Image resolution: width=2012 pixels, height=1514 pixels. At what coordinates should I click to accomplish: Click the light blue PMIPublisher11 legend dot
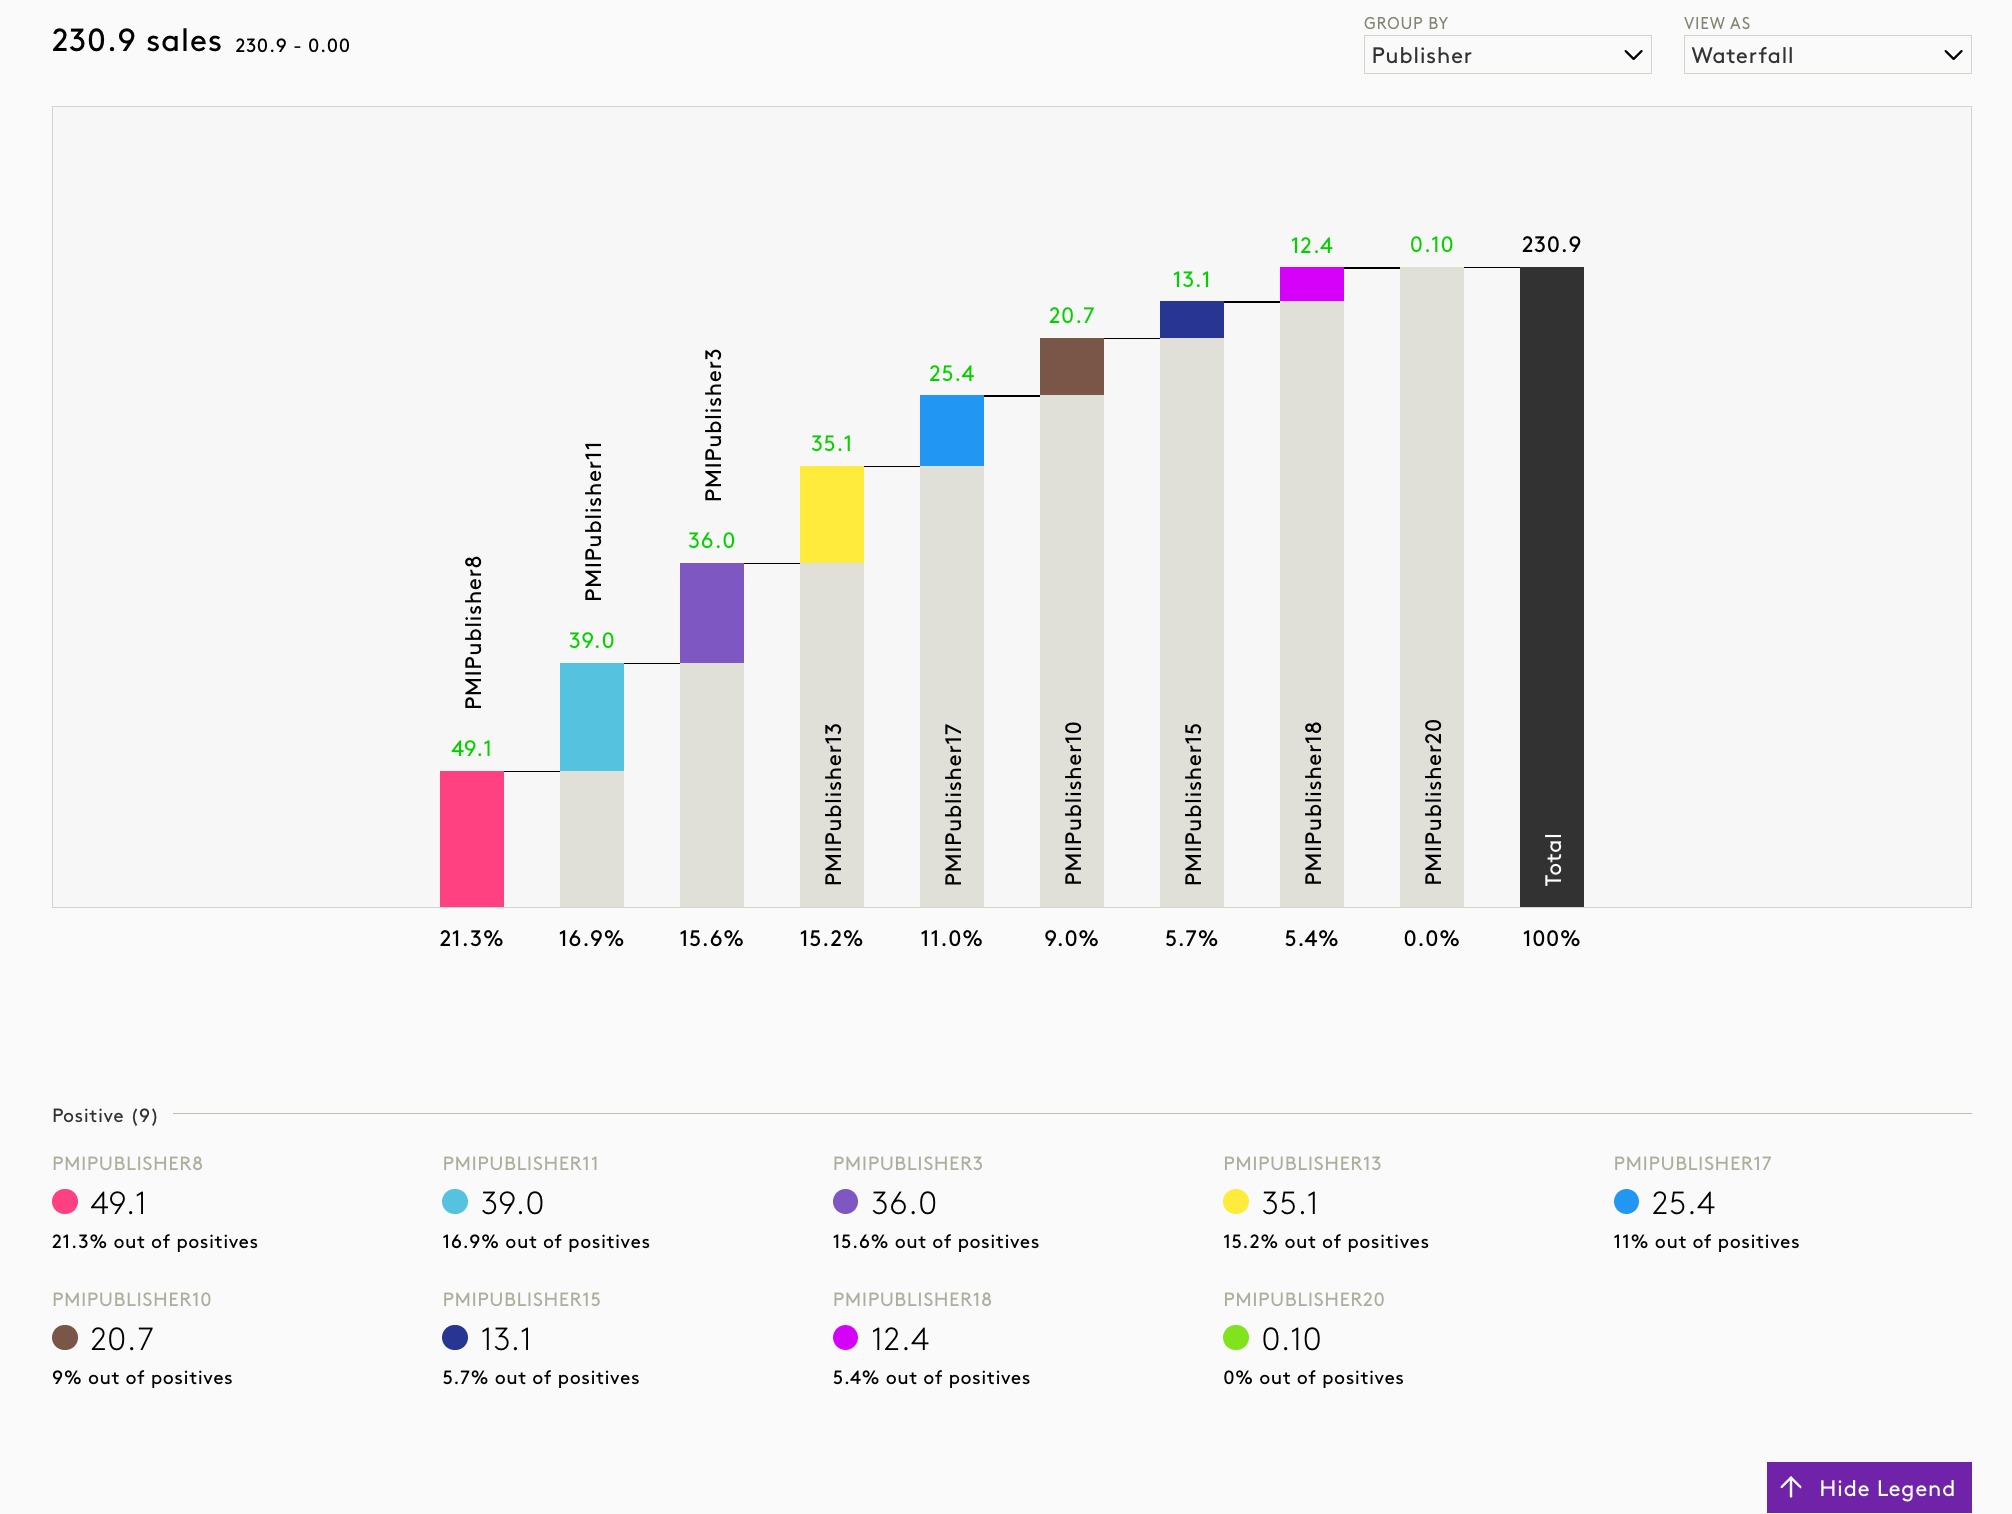coord(455,1202)
